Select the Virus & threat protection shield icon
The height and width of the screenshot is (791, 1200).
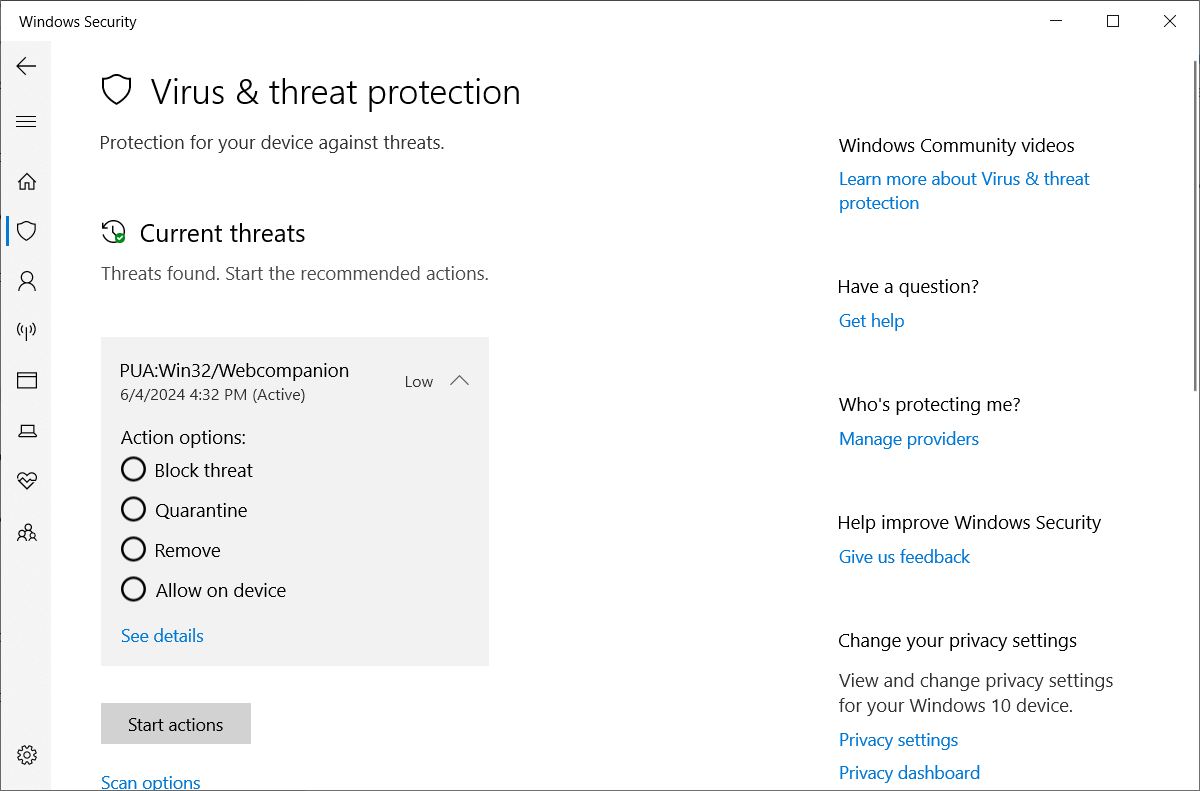27,231
